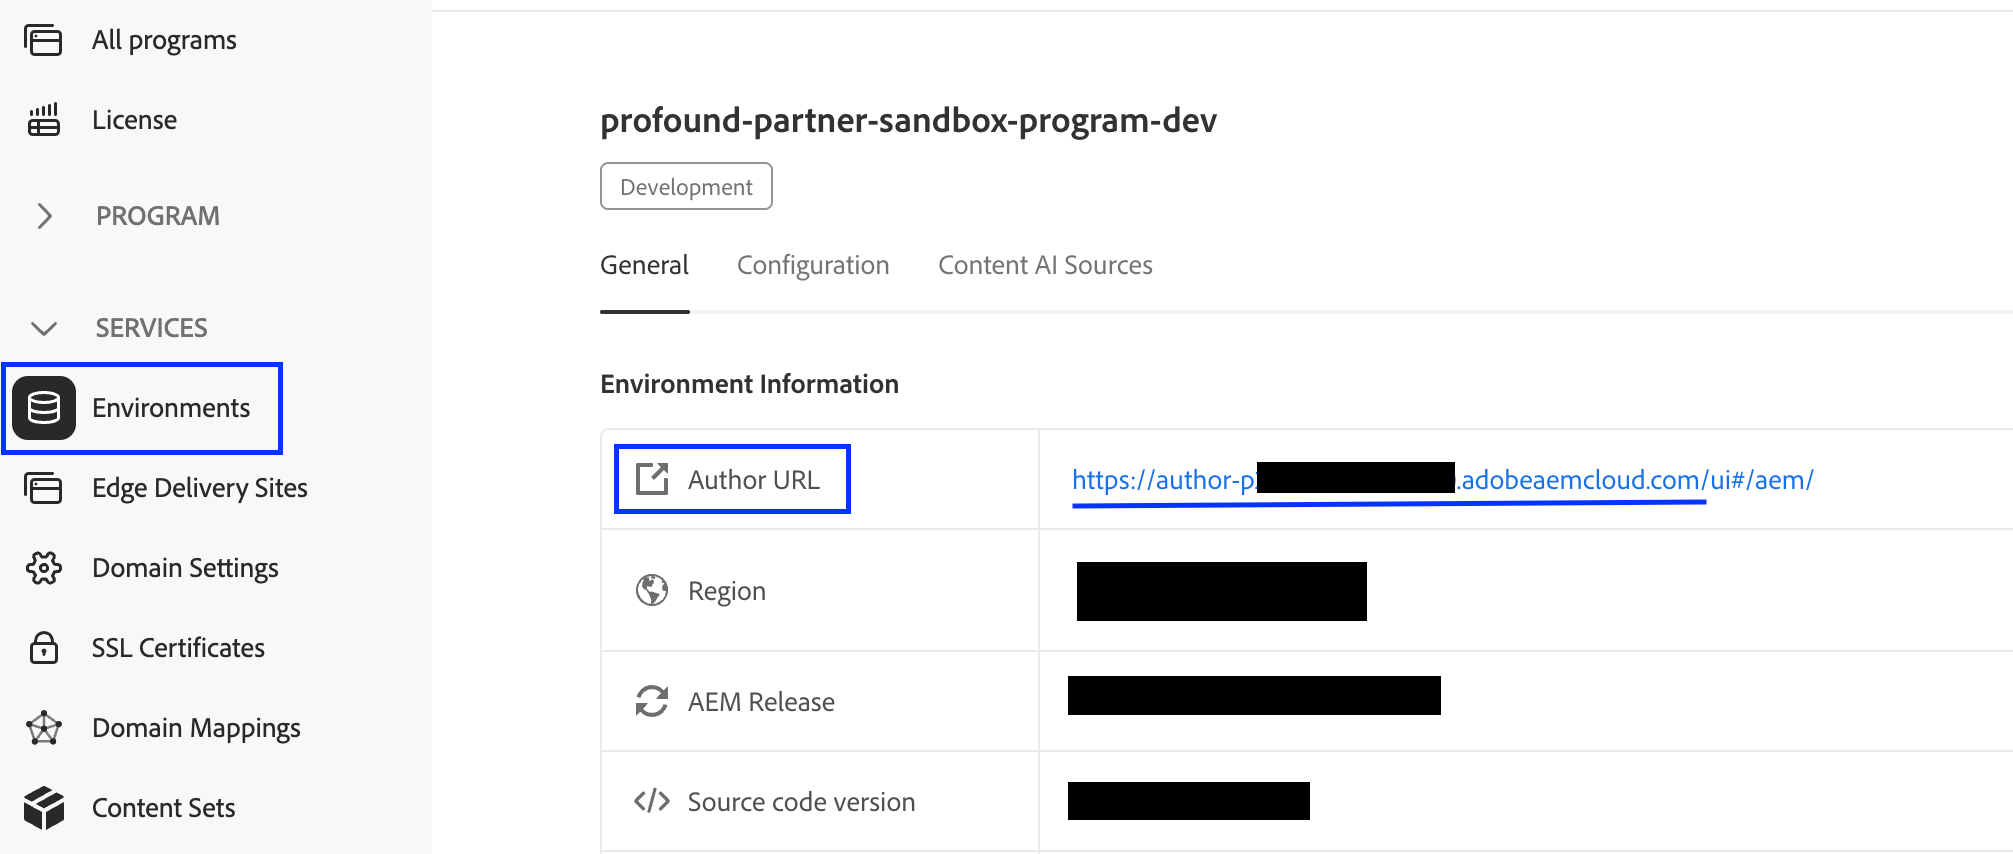The height and width of the screenshot is (854, 2013).
Task: Go to Edge Delivery Sites
Action: pyautogui.click(x=200, y=488)
